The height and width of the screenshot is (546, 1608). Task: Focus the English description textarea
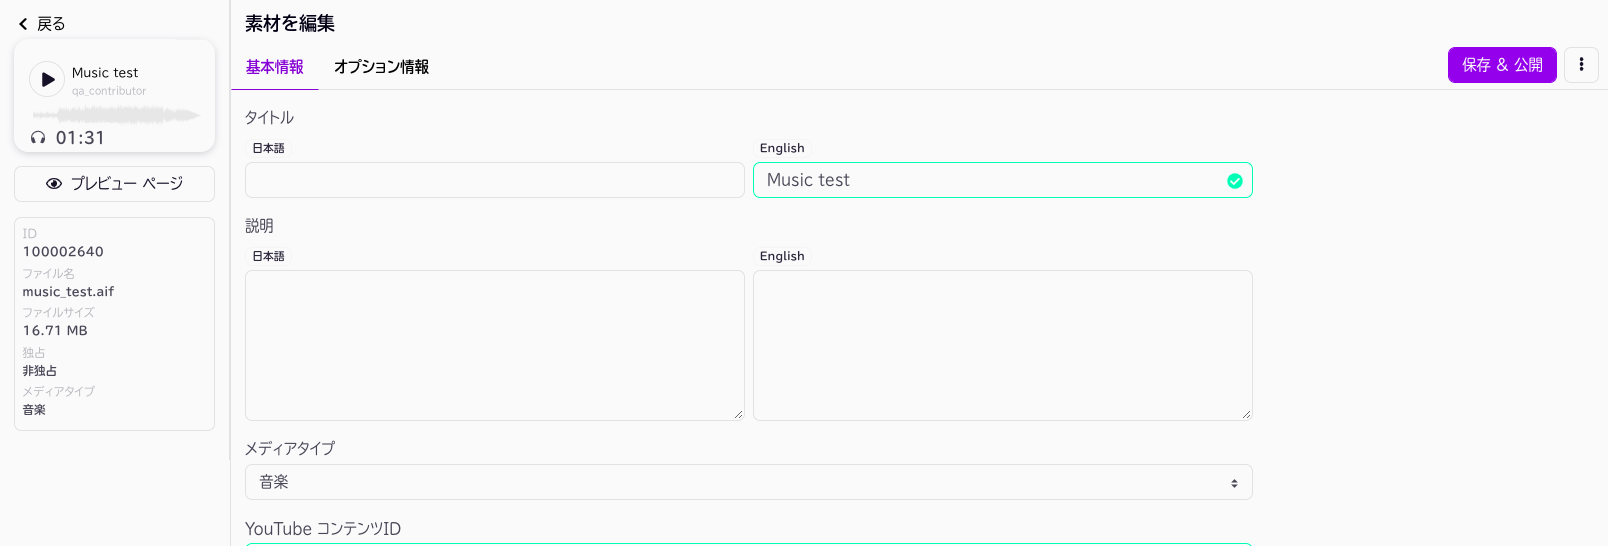coord(1002,344)
